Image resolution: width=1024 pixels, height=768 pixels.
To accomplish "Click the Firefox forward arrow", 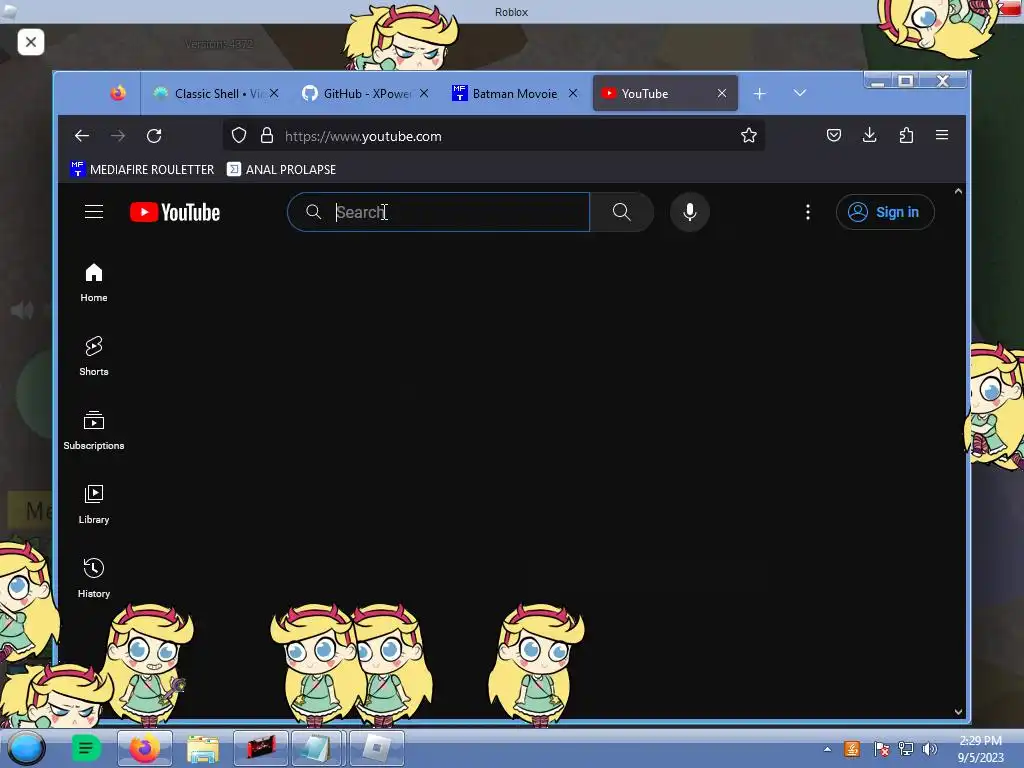I will click(x=118, y=136).
